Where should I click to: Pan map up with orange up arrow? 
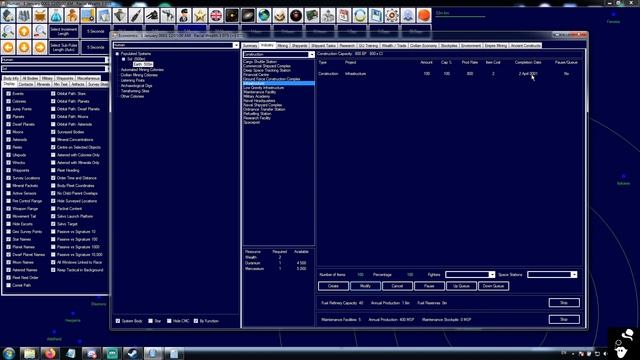click(24, 31)
